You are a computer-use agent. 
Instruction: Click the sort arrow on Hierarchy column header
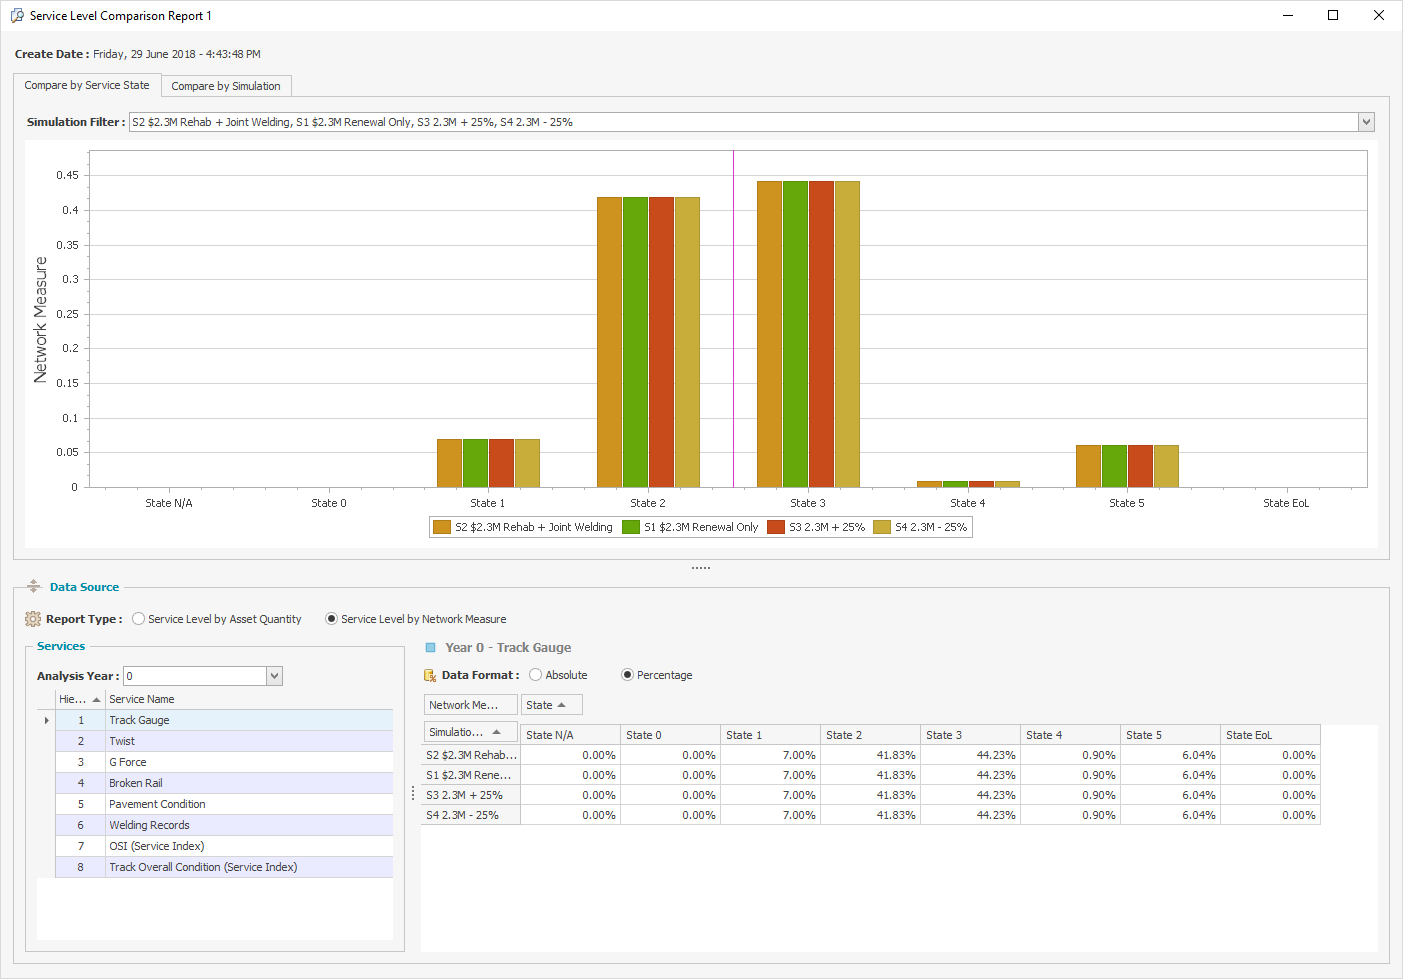click(96, 699)
